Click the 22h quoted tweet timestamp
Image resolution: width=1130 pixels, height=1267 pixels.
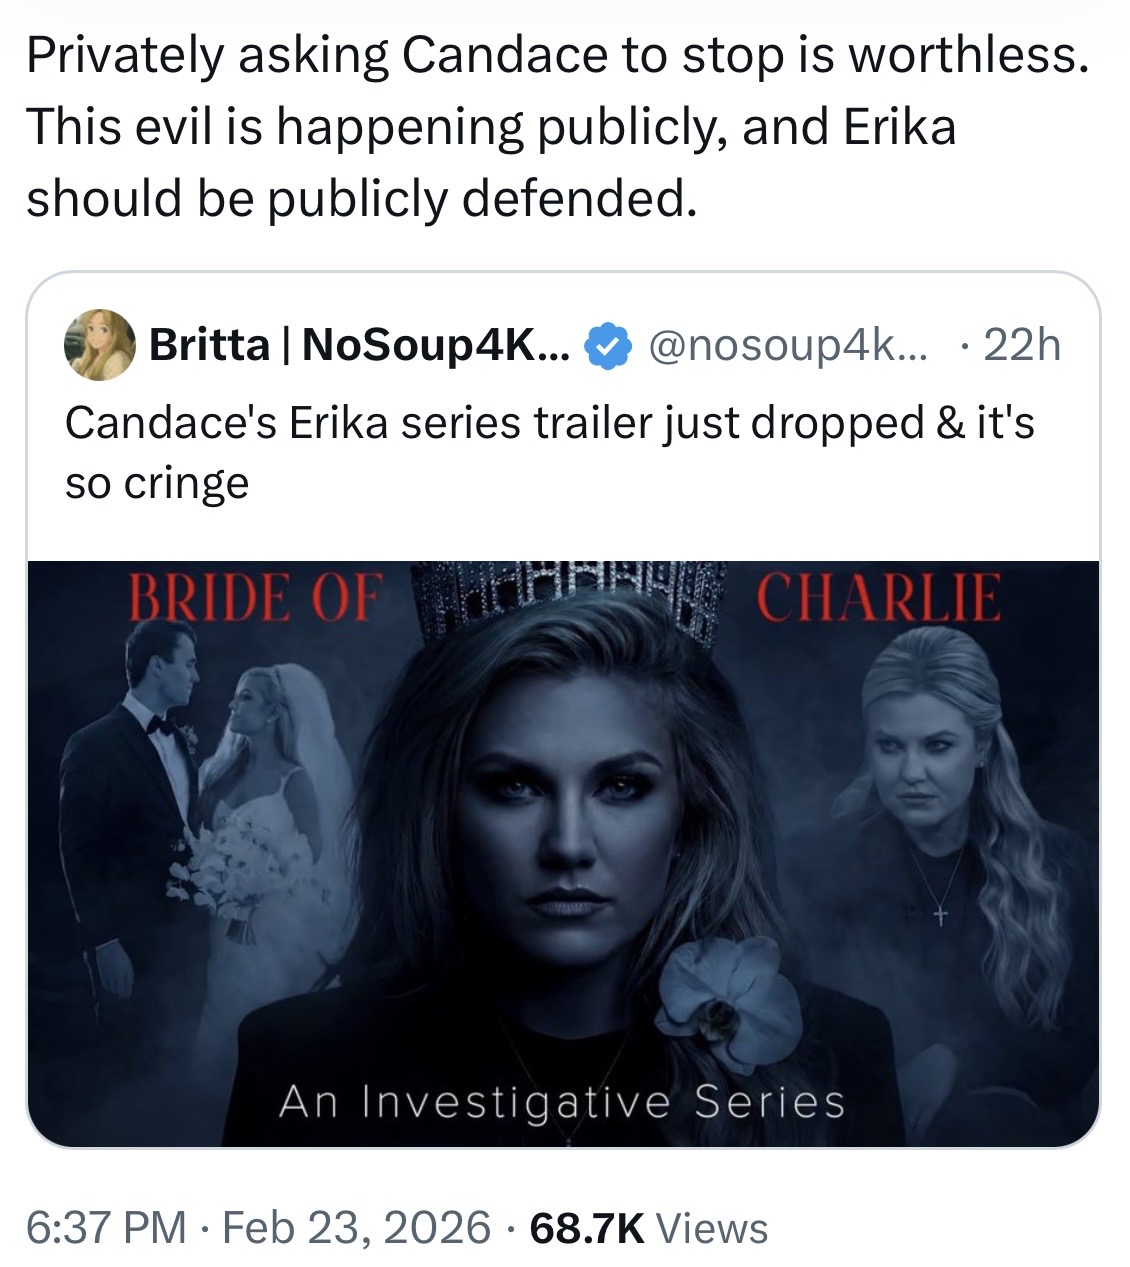pyautogui.click(x=1022, y=346)
